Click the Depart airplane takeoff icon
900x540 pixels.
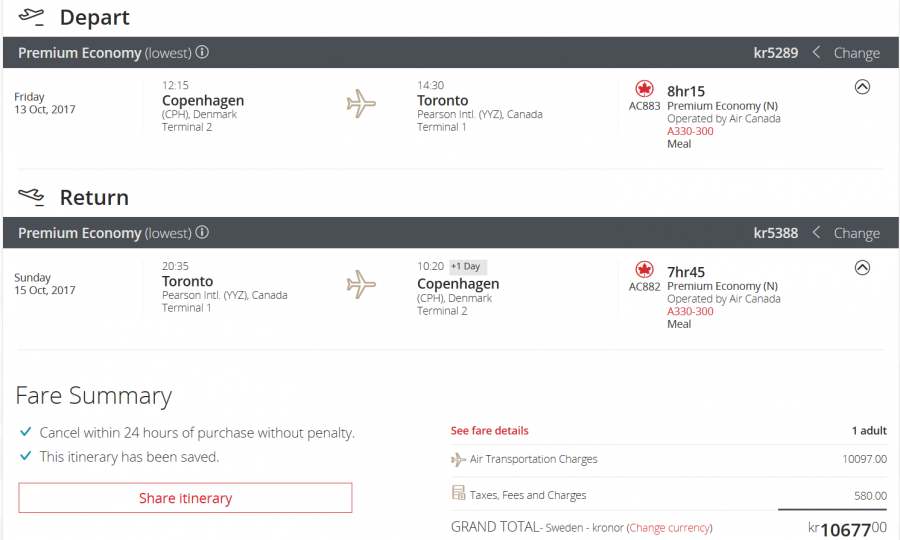click(x=32, y=17)
